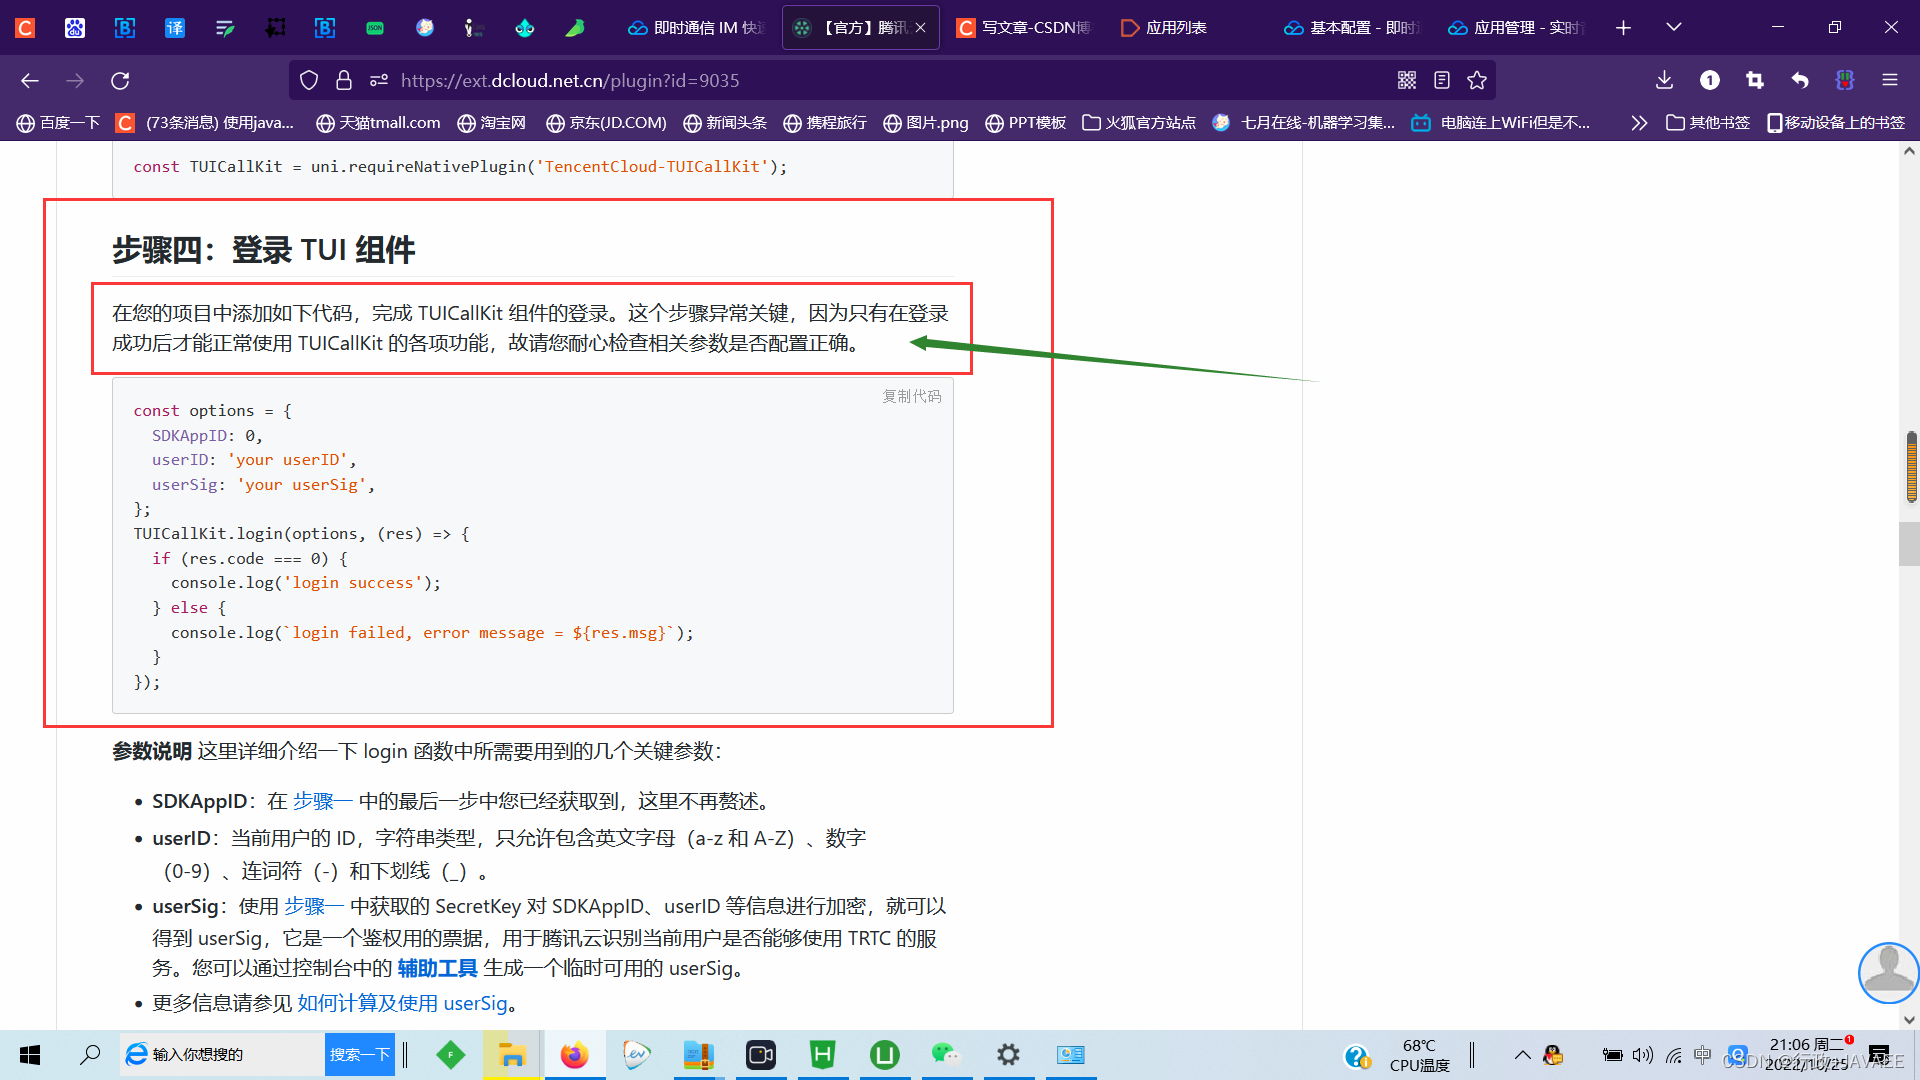Viewport: 1920px width, 1080px height.
Task: Follow the 步骤一 link in SDKAppID item
Action: coord(322,801)
